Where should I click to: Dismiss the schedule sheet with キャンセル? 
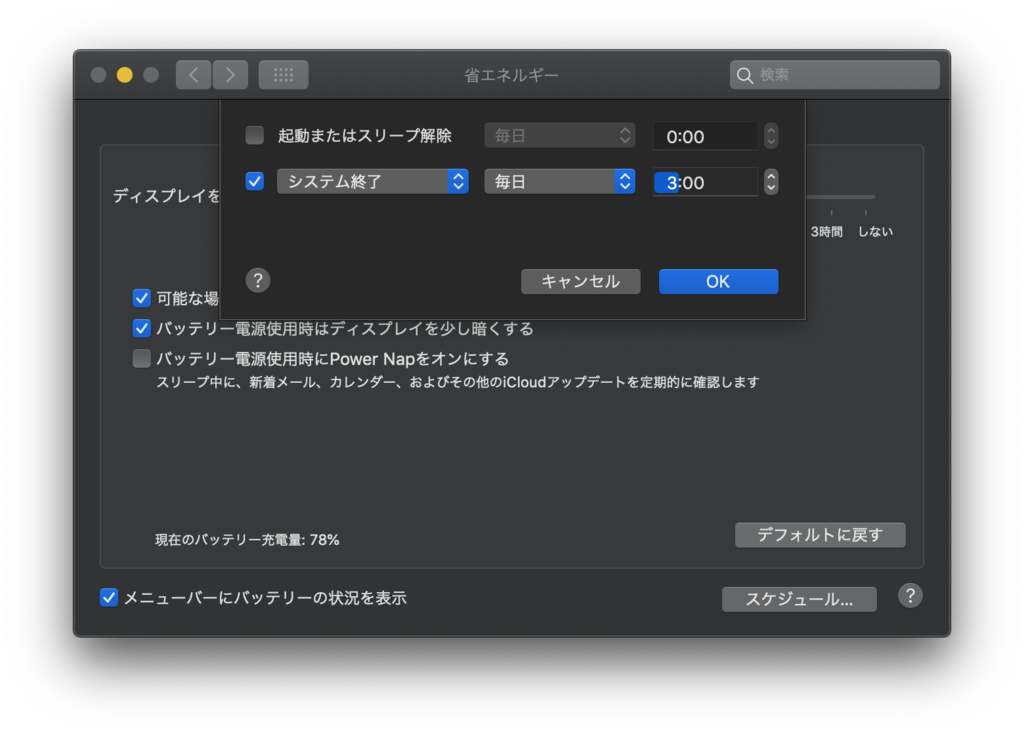[x=580, y=281]
